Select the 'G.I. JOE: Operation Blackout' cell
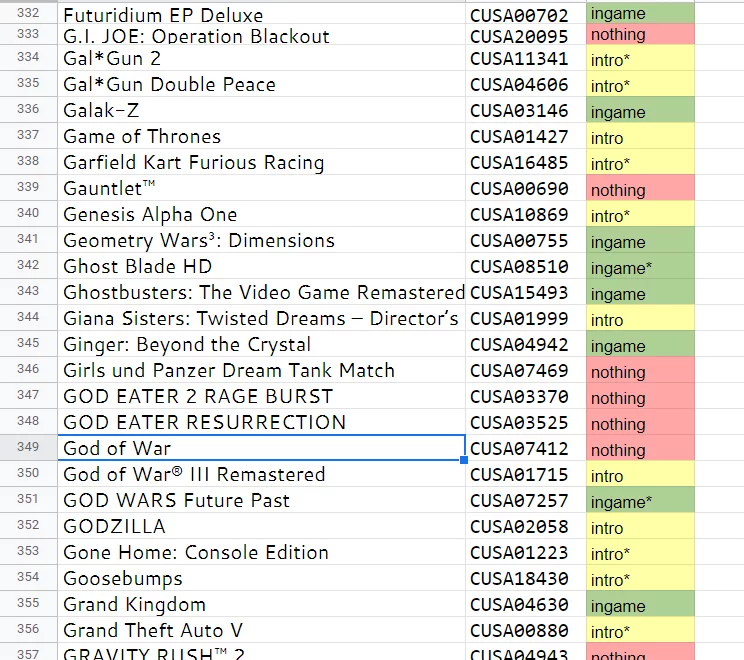Viewport: 744px width, 660px height. point(261,35)
